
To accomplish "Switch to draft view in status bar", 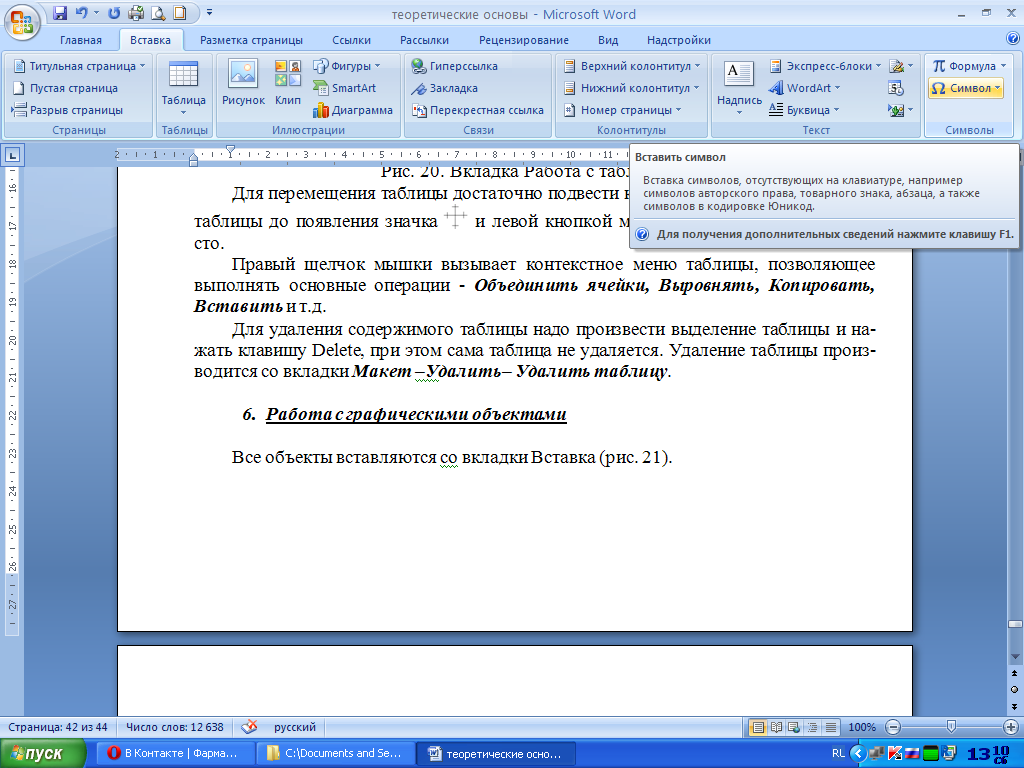I will [830, 727].
